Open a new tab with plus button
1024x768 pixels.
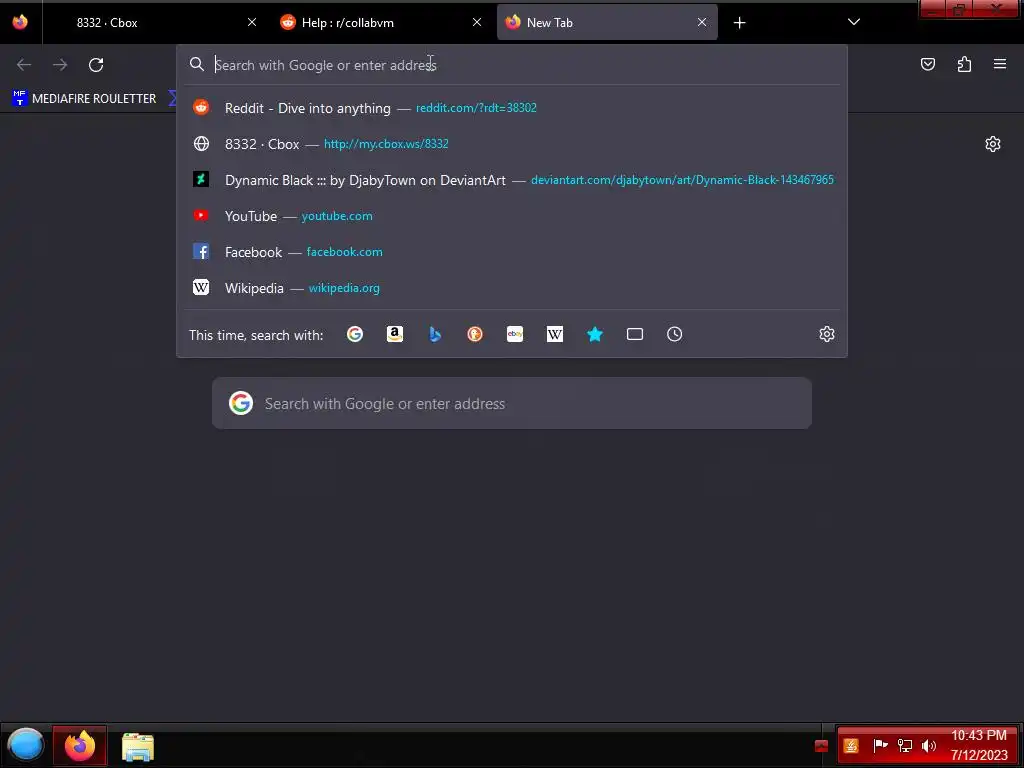click(x=739, y=23)
